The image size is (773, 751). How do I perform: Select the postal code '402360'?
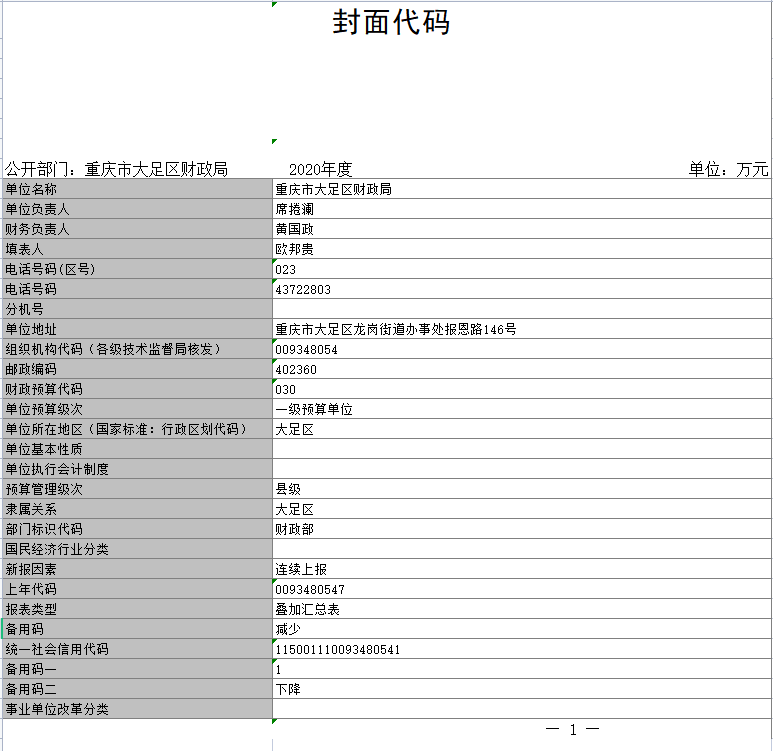(x=296, y=369)
